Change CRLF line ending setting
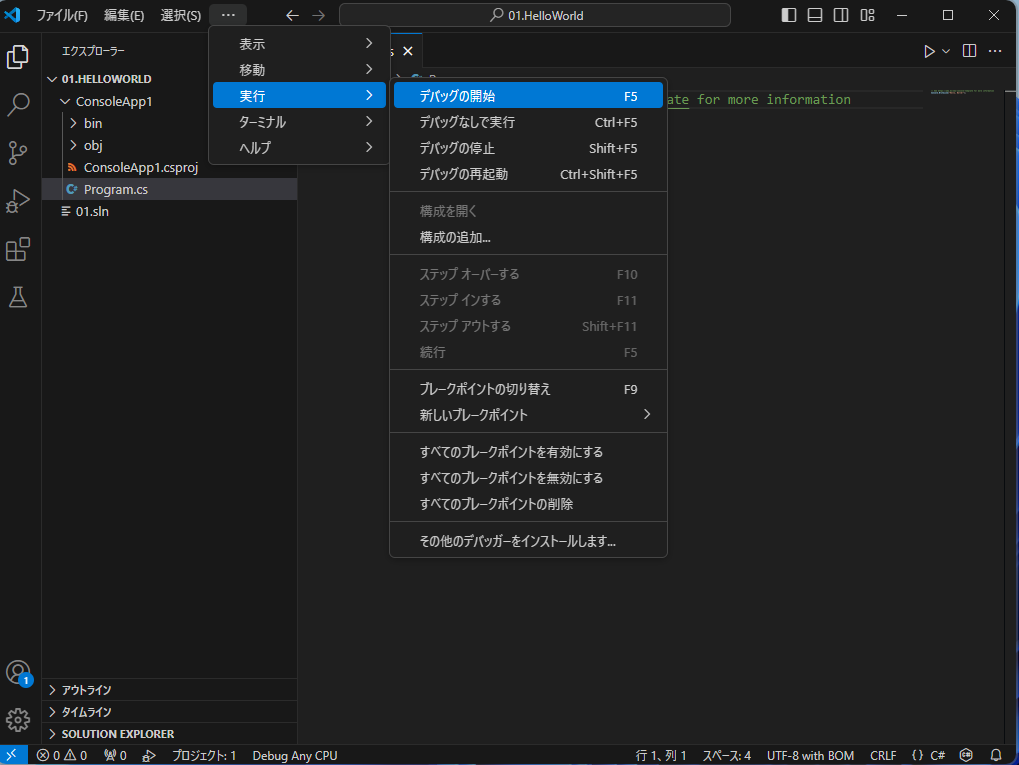The height and width of the screenshot is (765, 1019). click(x=883, y=755)
